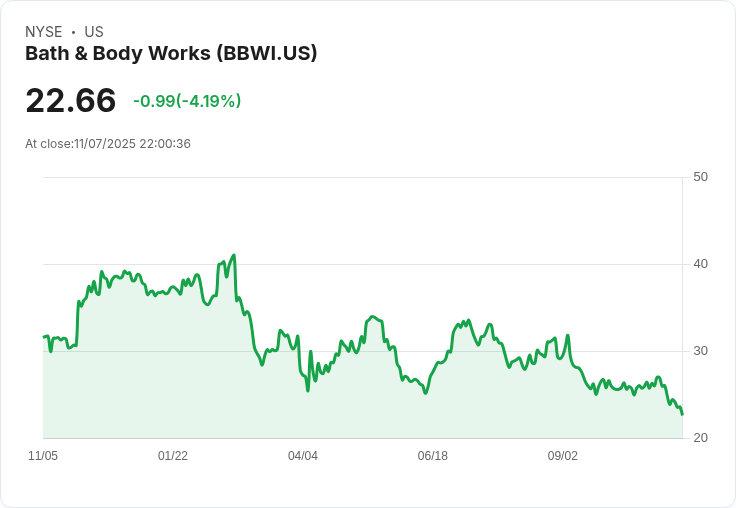Click the 30 label on price axis
This screenshot has width=736, height=508.
(x=700, y=351)
